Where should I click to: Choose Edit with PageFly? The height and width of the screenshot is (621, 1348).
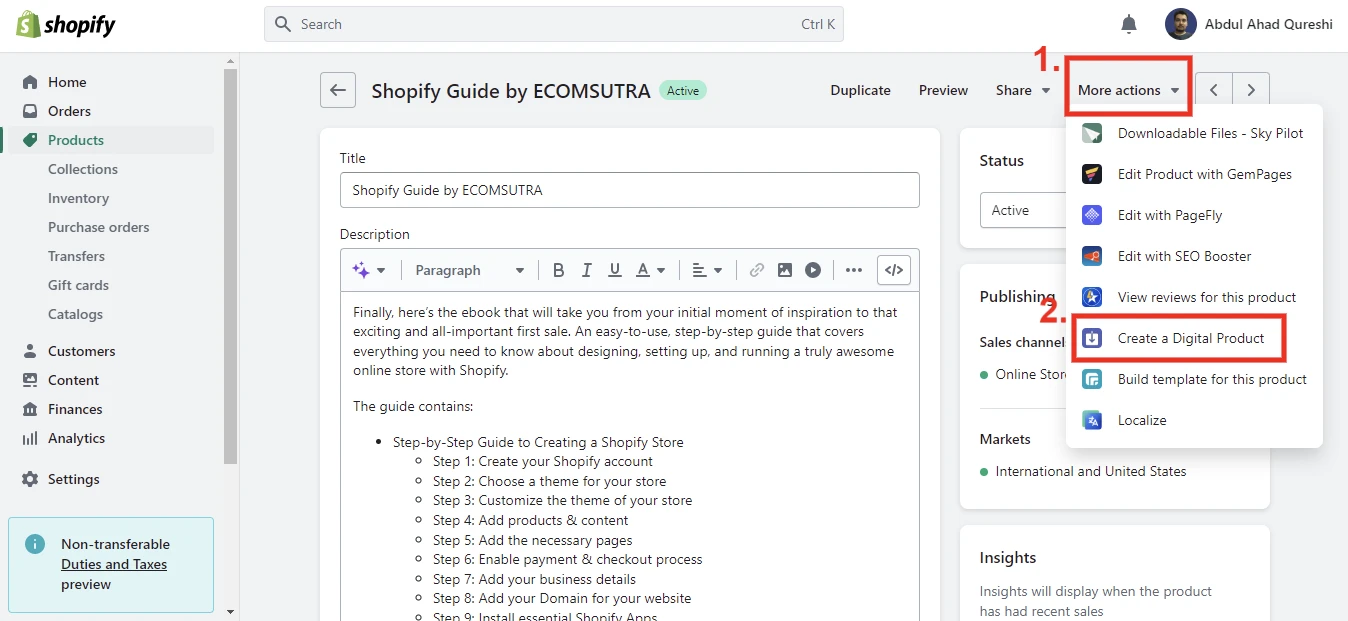[1194, 215]
